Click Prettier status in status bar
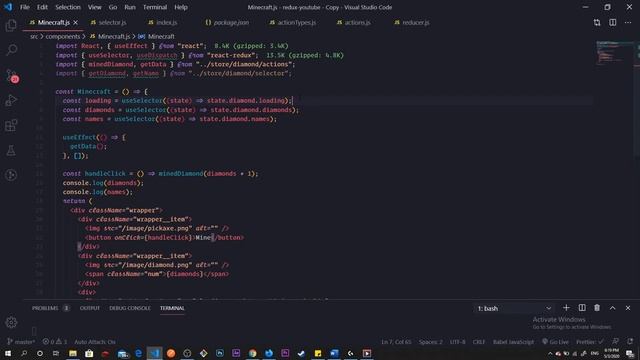Viewport: 640px width, 360px height. pyautogui.click(x=589, y=342)
